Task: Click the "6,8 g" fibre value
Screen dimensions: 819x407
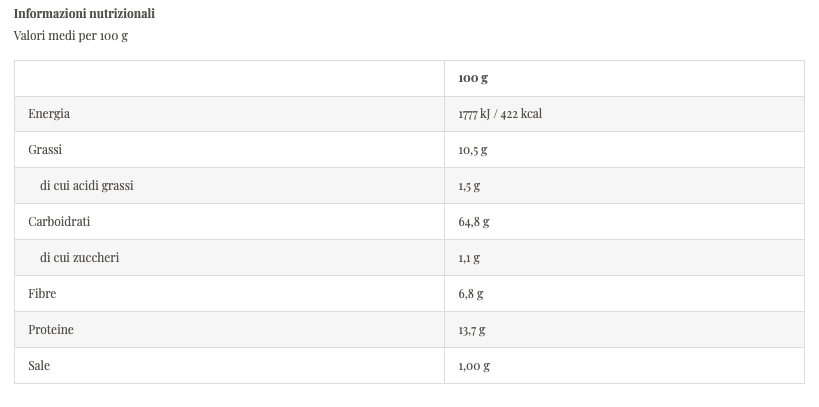Action: pyautogui.click(x=471, y=294)
